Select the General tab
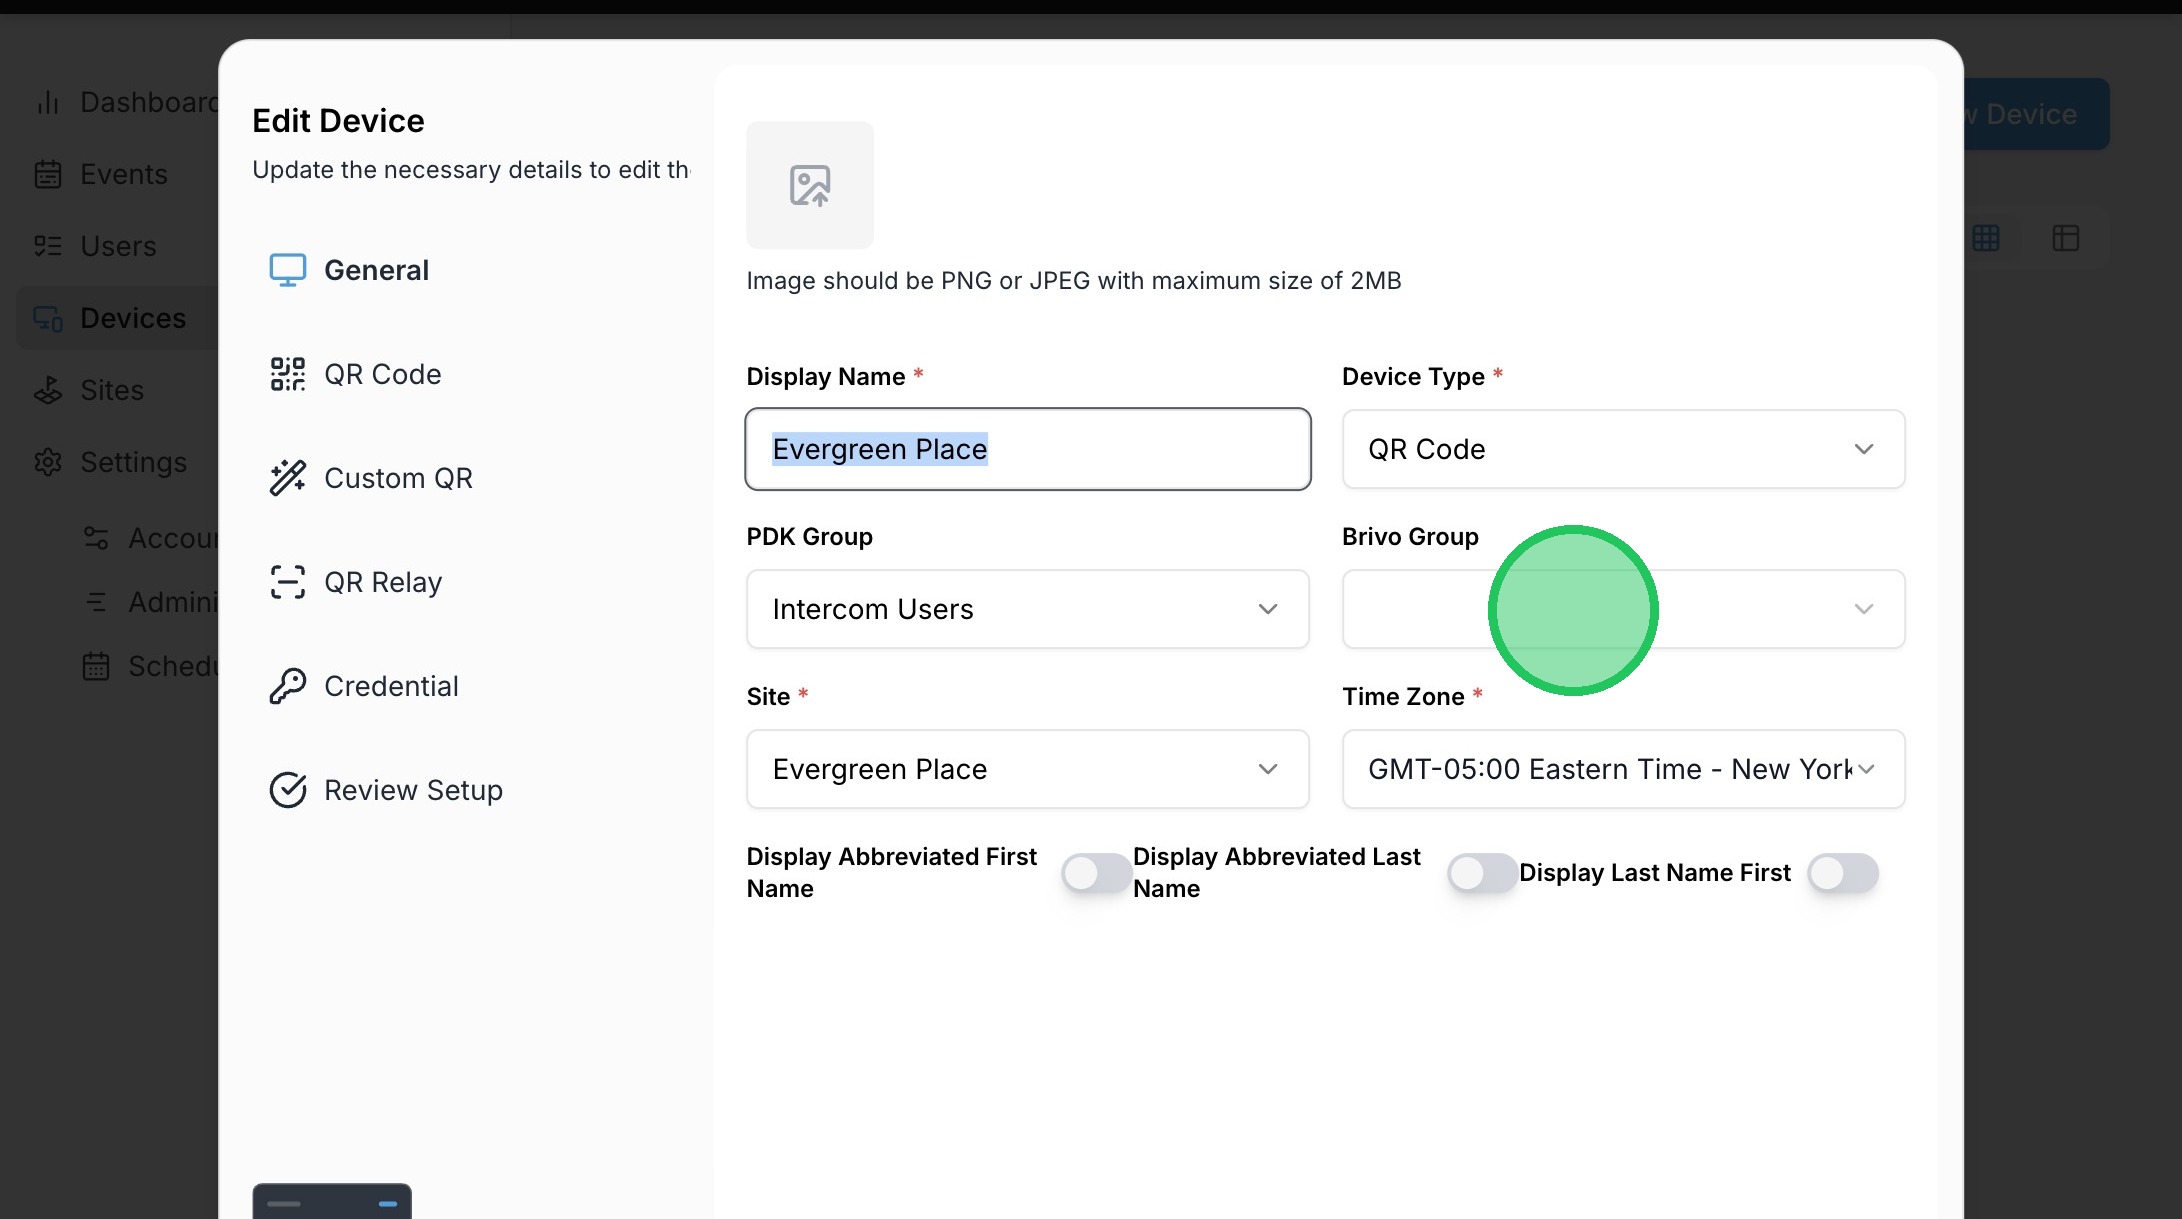The width and height of the screenshot is (2182, 1219). (376, 270)
